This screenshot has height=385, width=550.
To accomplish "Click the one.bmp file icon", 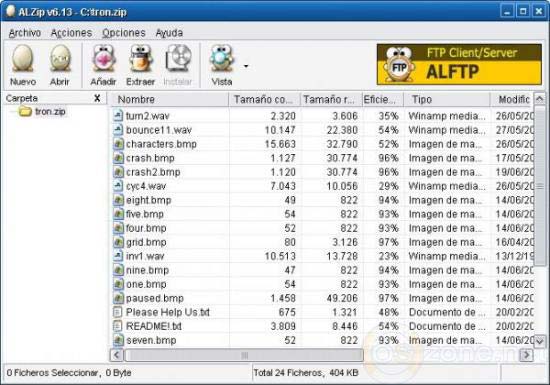I will tap(118, 284).
